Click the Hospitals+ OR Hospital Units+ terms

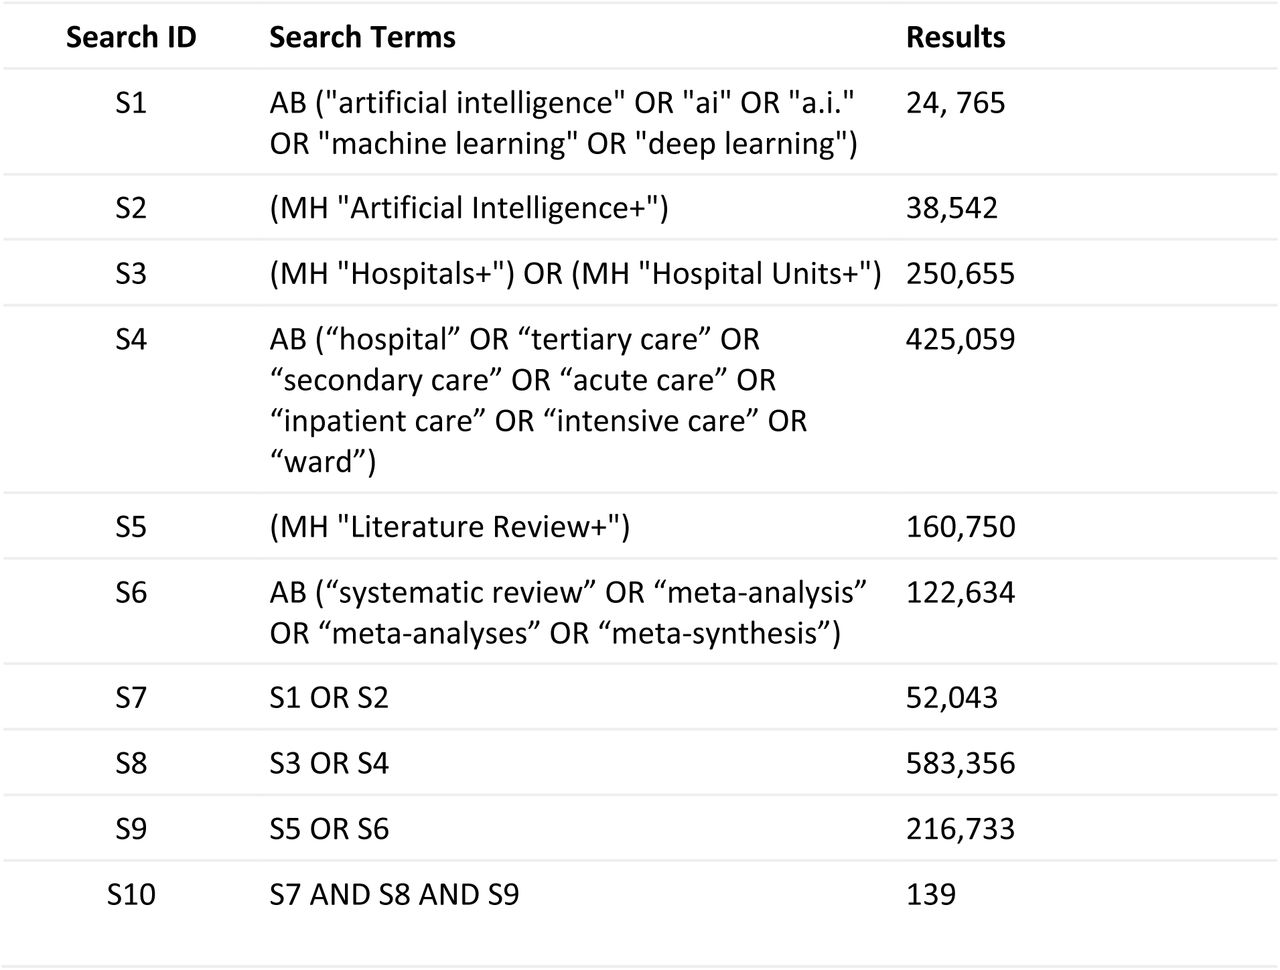click(575, 273)
